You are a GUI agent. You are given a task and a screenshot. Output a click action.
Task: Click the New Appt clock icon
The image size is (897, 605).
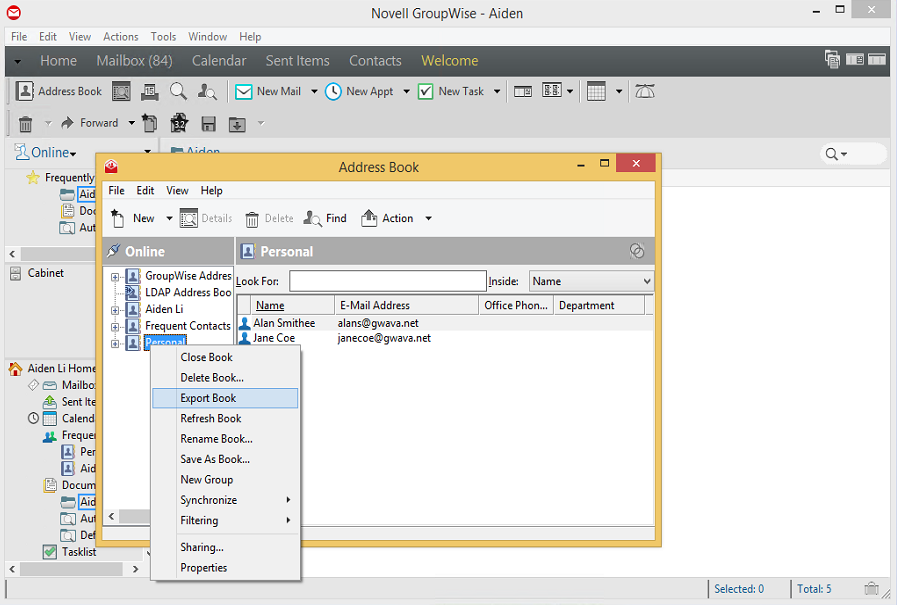click(x=334, y=91)
